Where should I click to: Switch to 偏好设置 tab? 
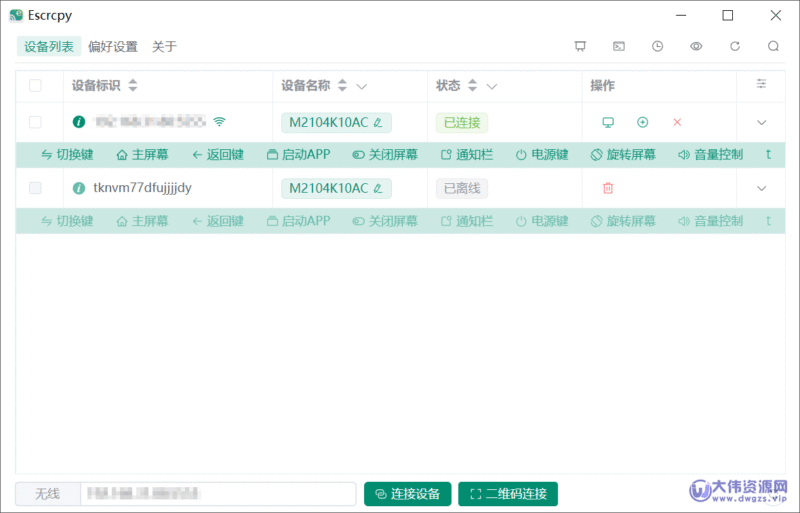(113, 46)
